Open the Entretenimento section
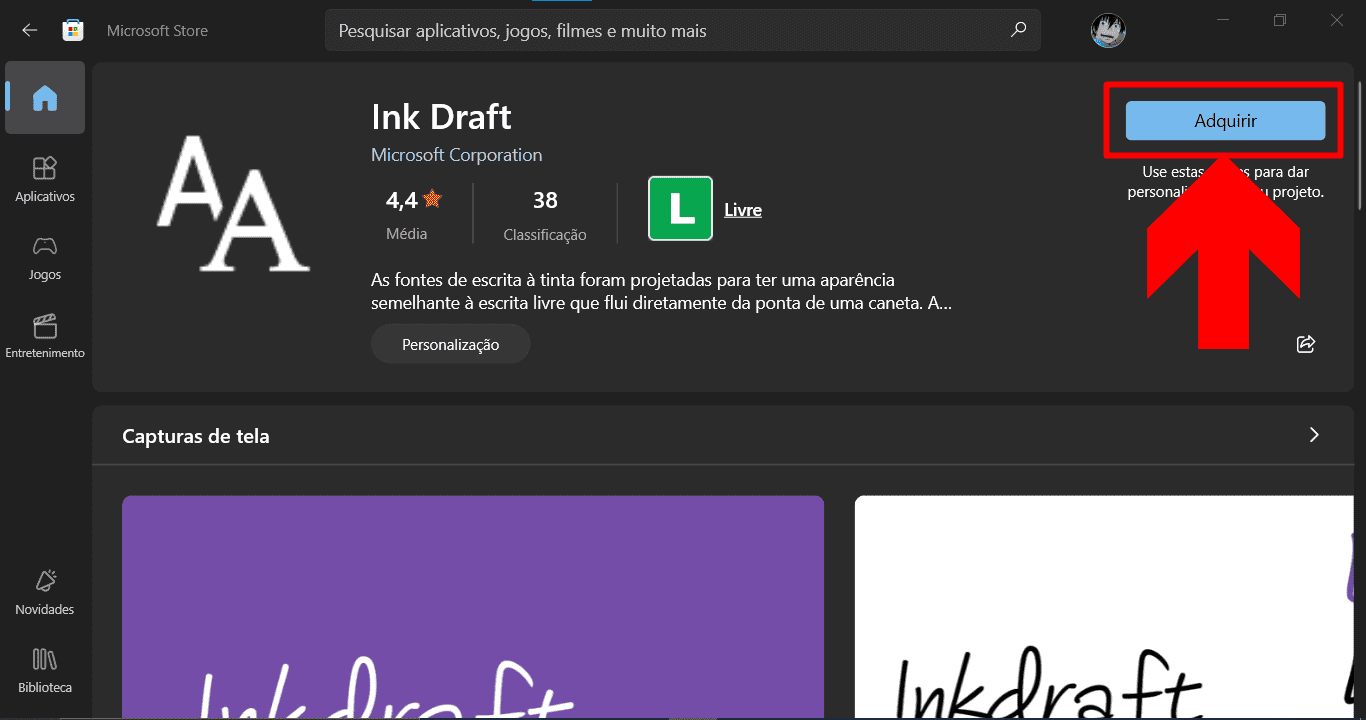Screen dimensions: 1366x720 (45, 336)
